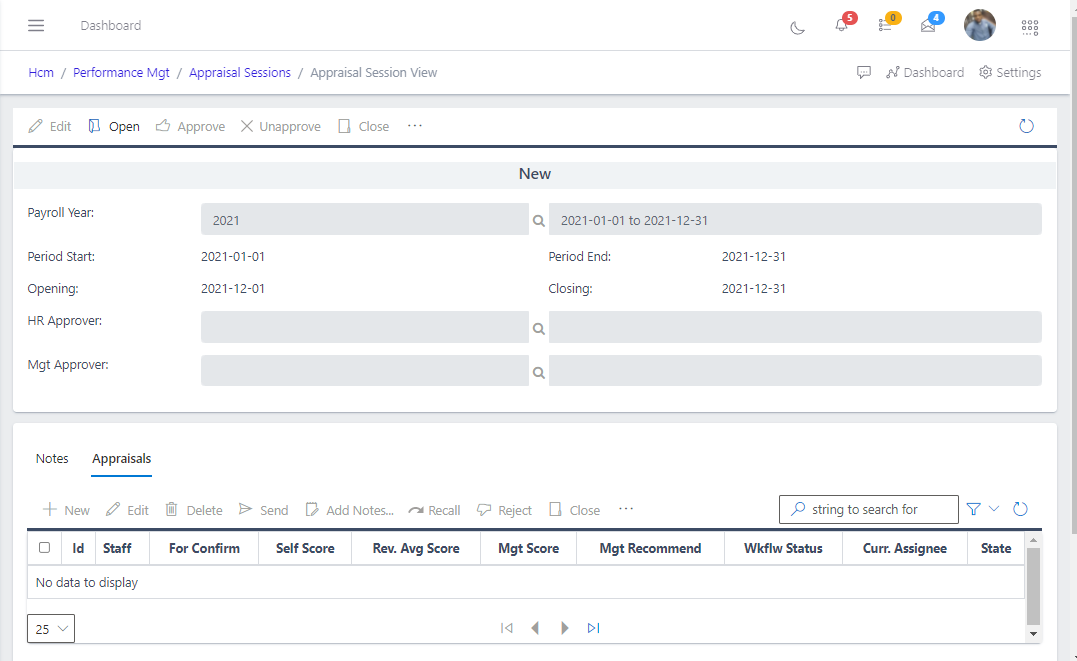This screenshot has width=1077, height=661.
Task: Open the chat/comments icon near Dashboard
Action: tap(864, 72)
